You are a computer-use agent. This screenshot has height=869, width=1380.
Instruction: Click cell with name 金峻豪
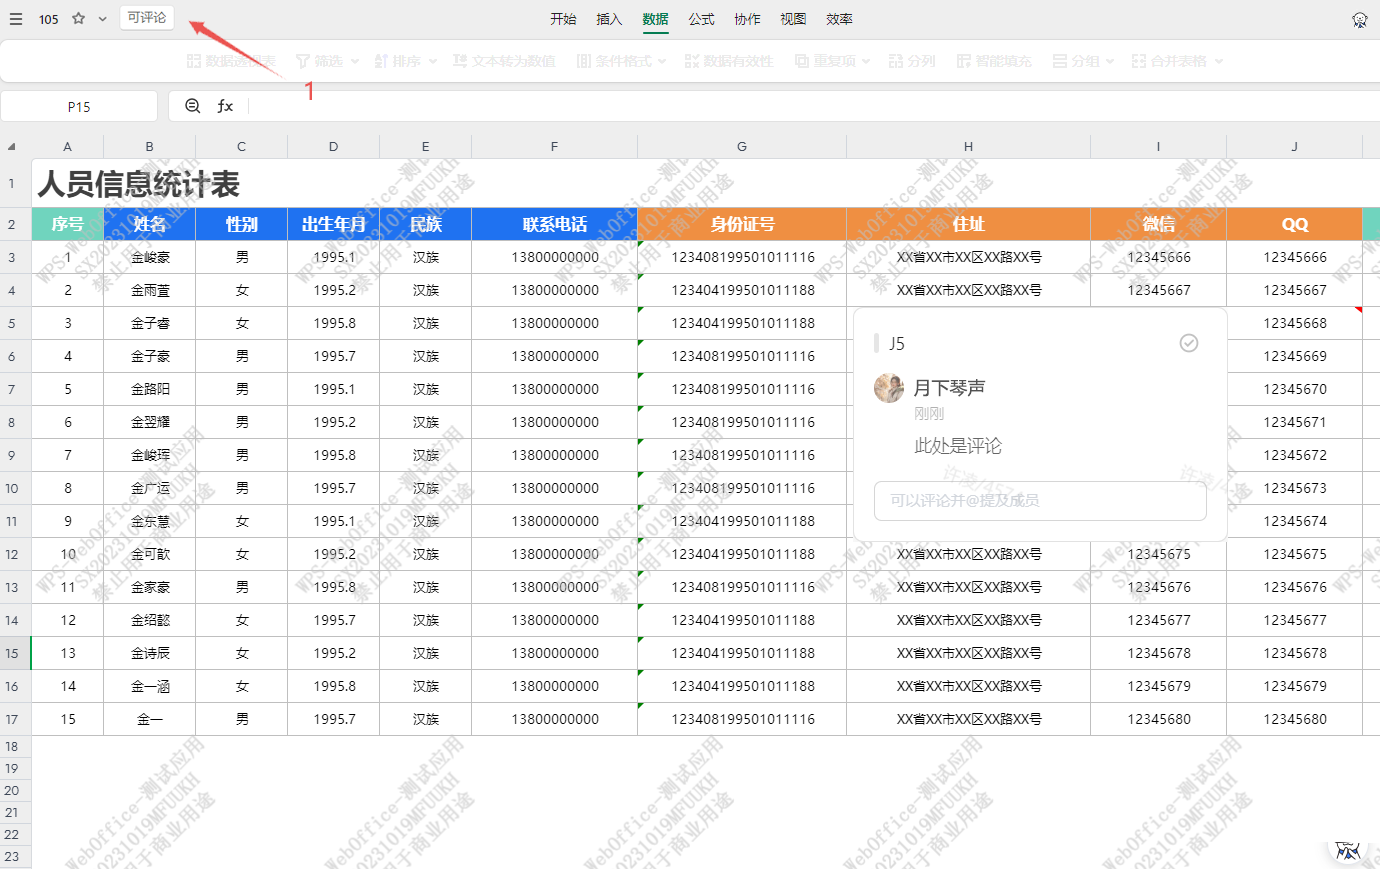[x=150, y=257]
